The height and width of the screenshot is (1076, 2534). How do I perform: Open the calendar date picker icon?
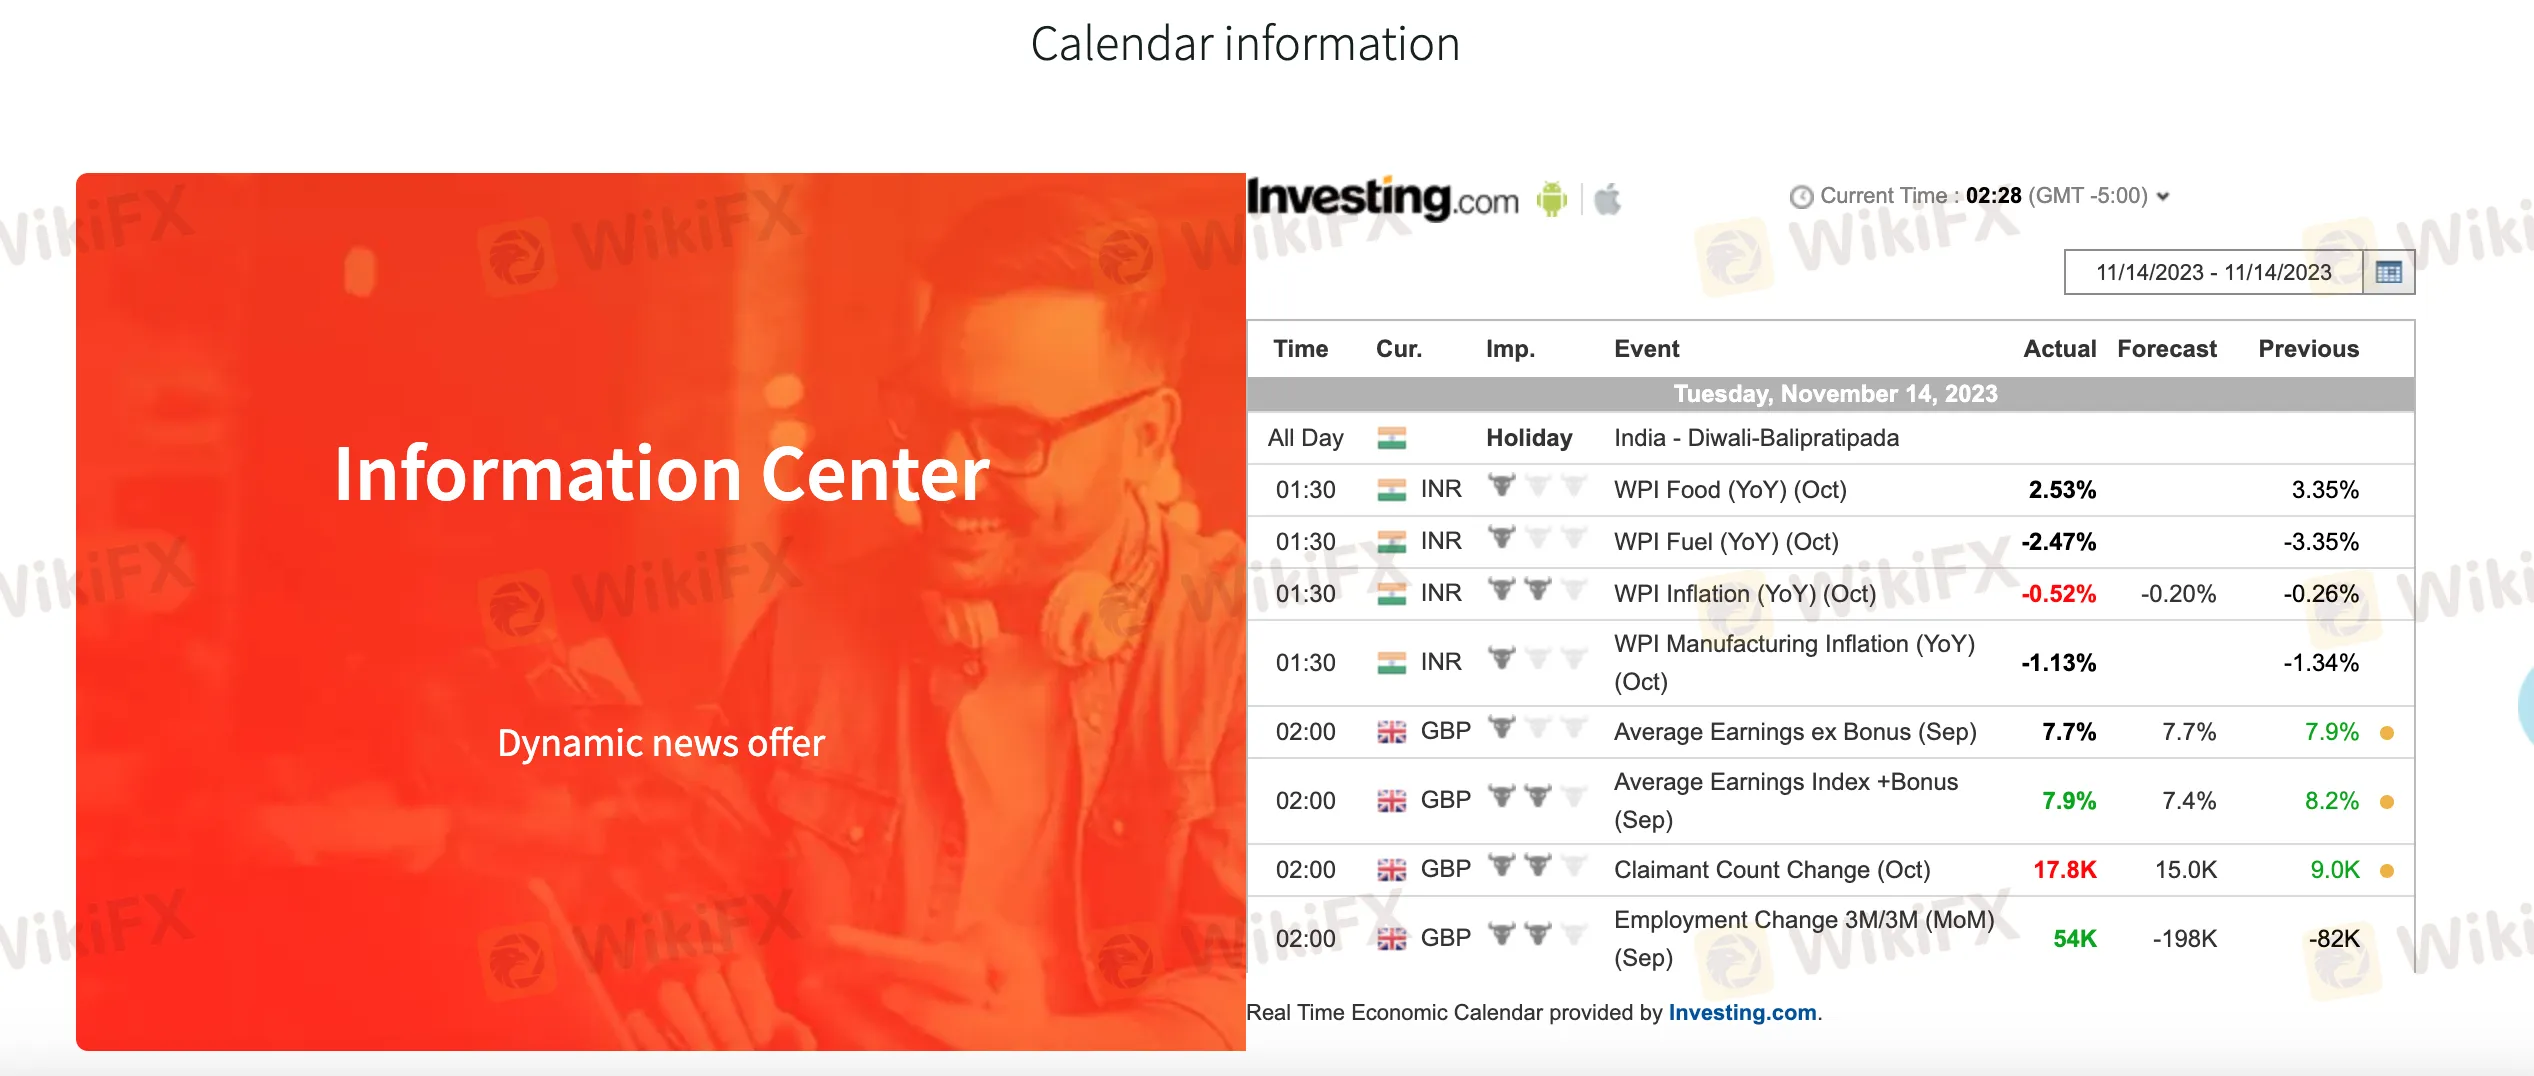pos(2389,272)
